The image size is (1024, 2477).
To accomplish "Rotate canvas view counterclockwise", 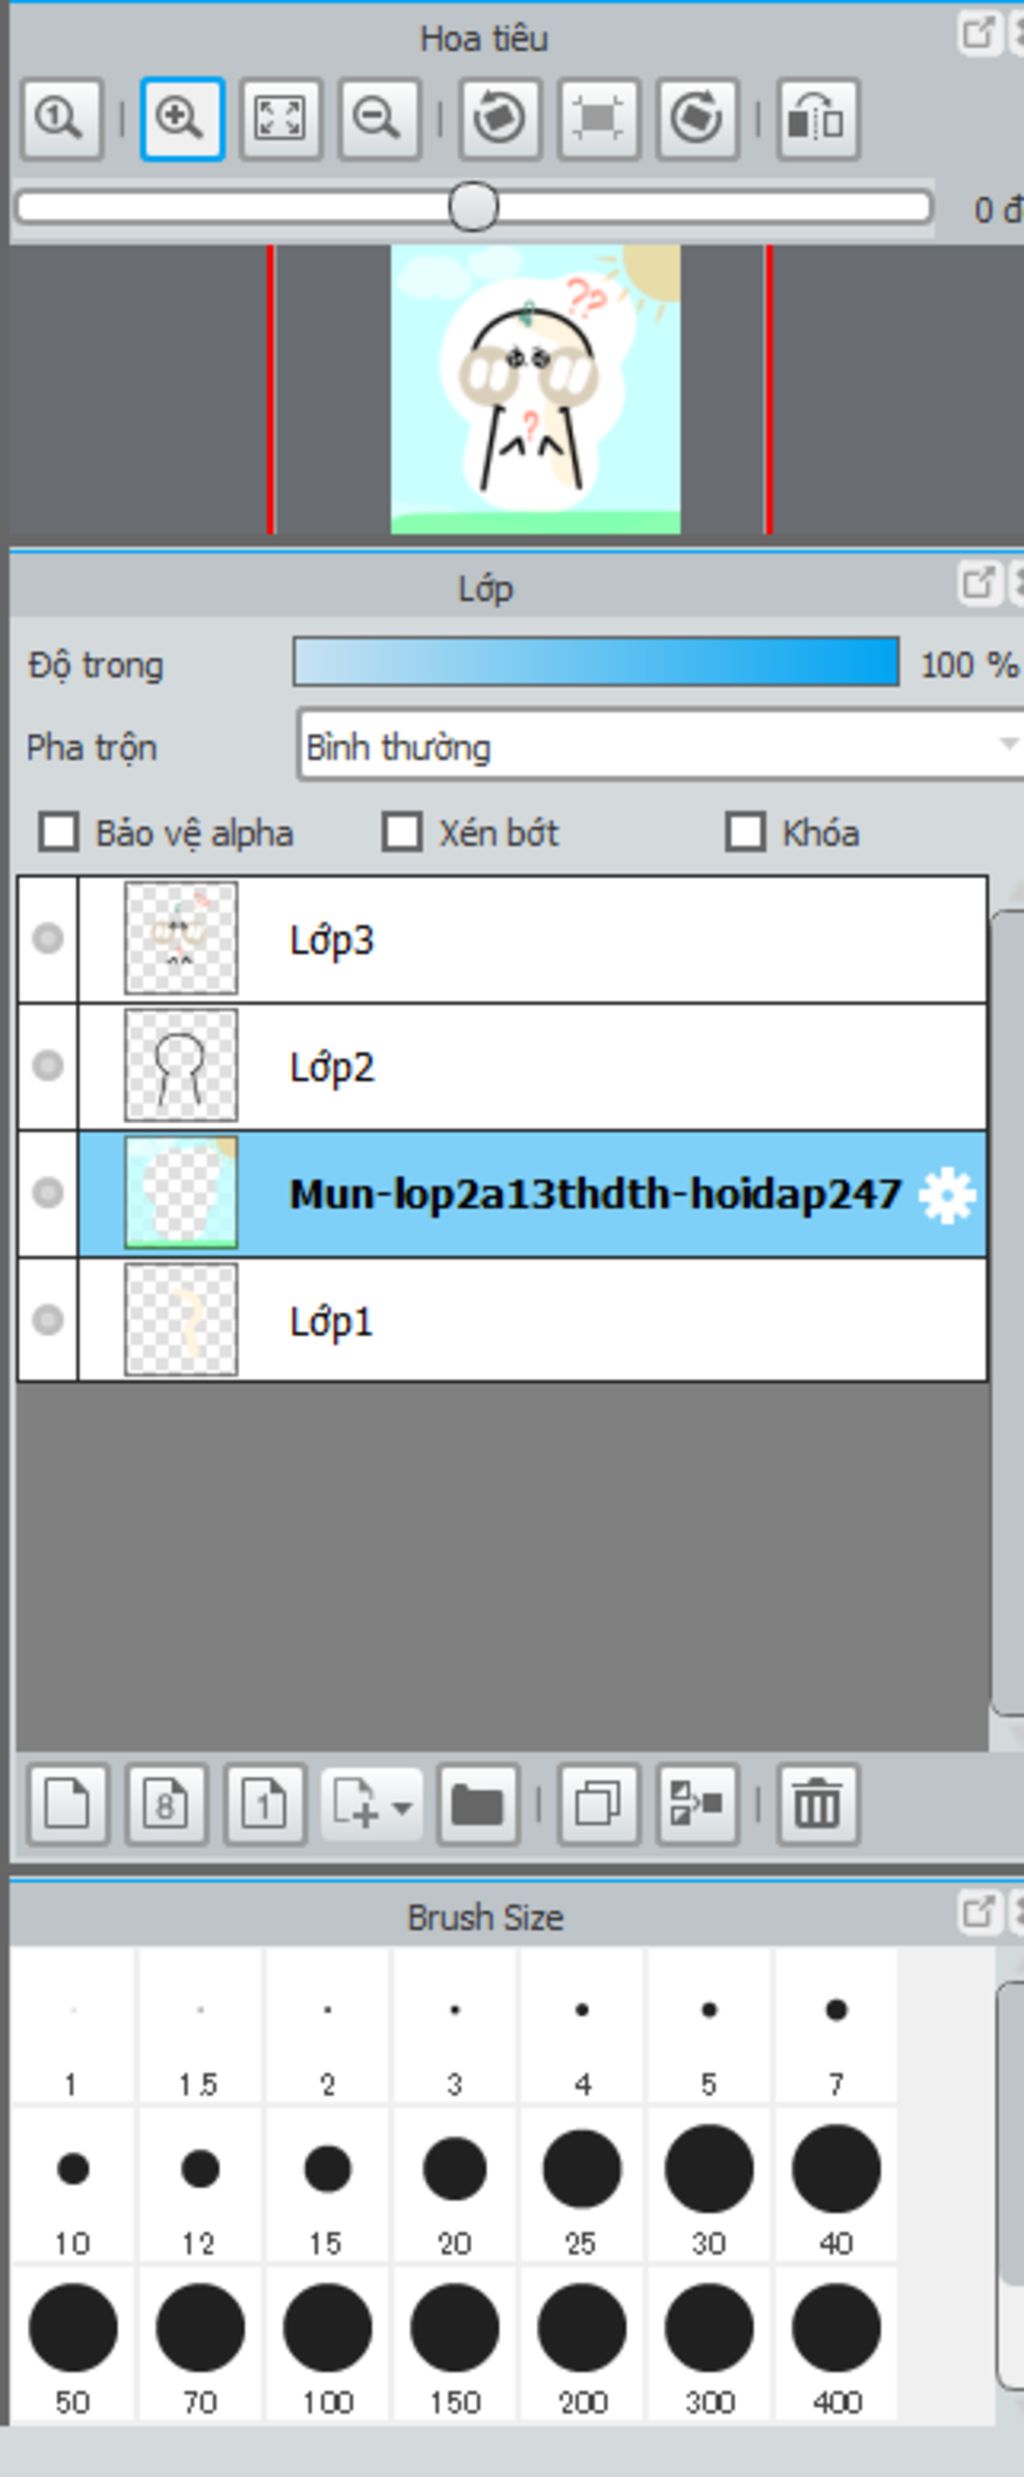I will (x=499, y=119).
